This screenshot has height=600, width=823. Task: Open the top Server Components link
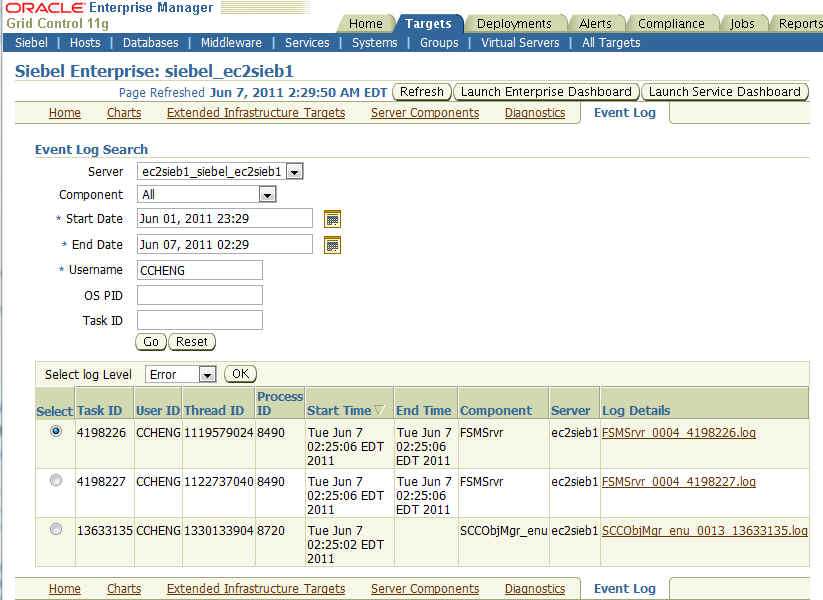(425, 113)
